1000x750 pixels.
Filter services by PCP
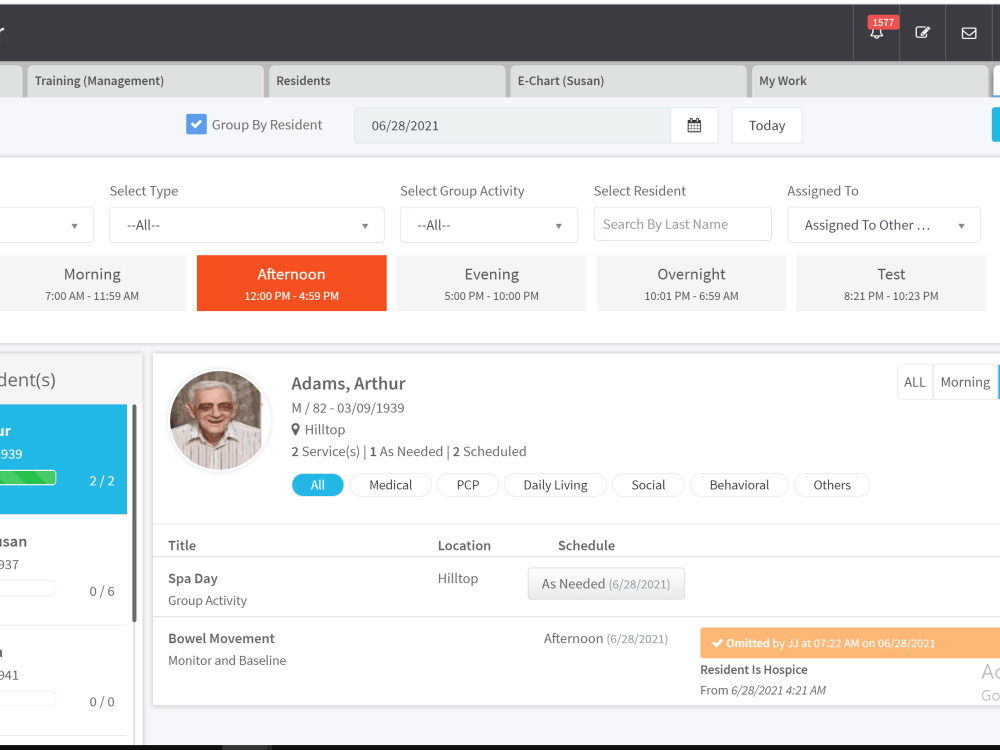coord(468,485)
